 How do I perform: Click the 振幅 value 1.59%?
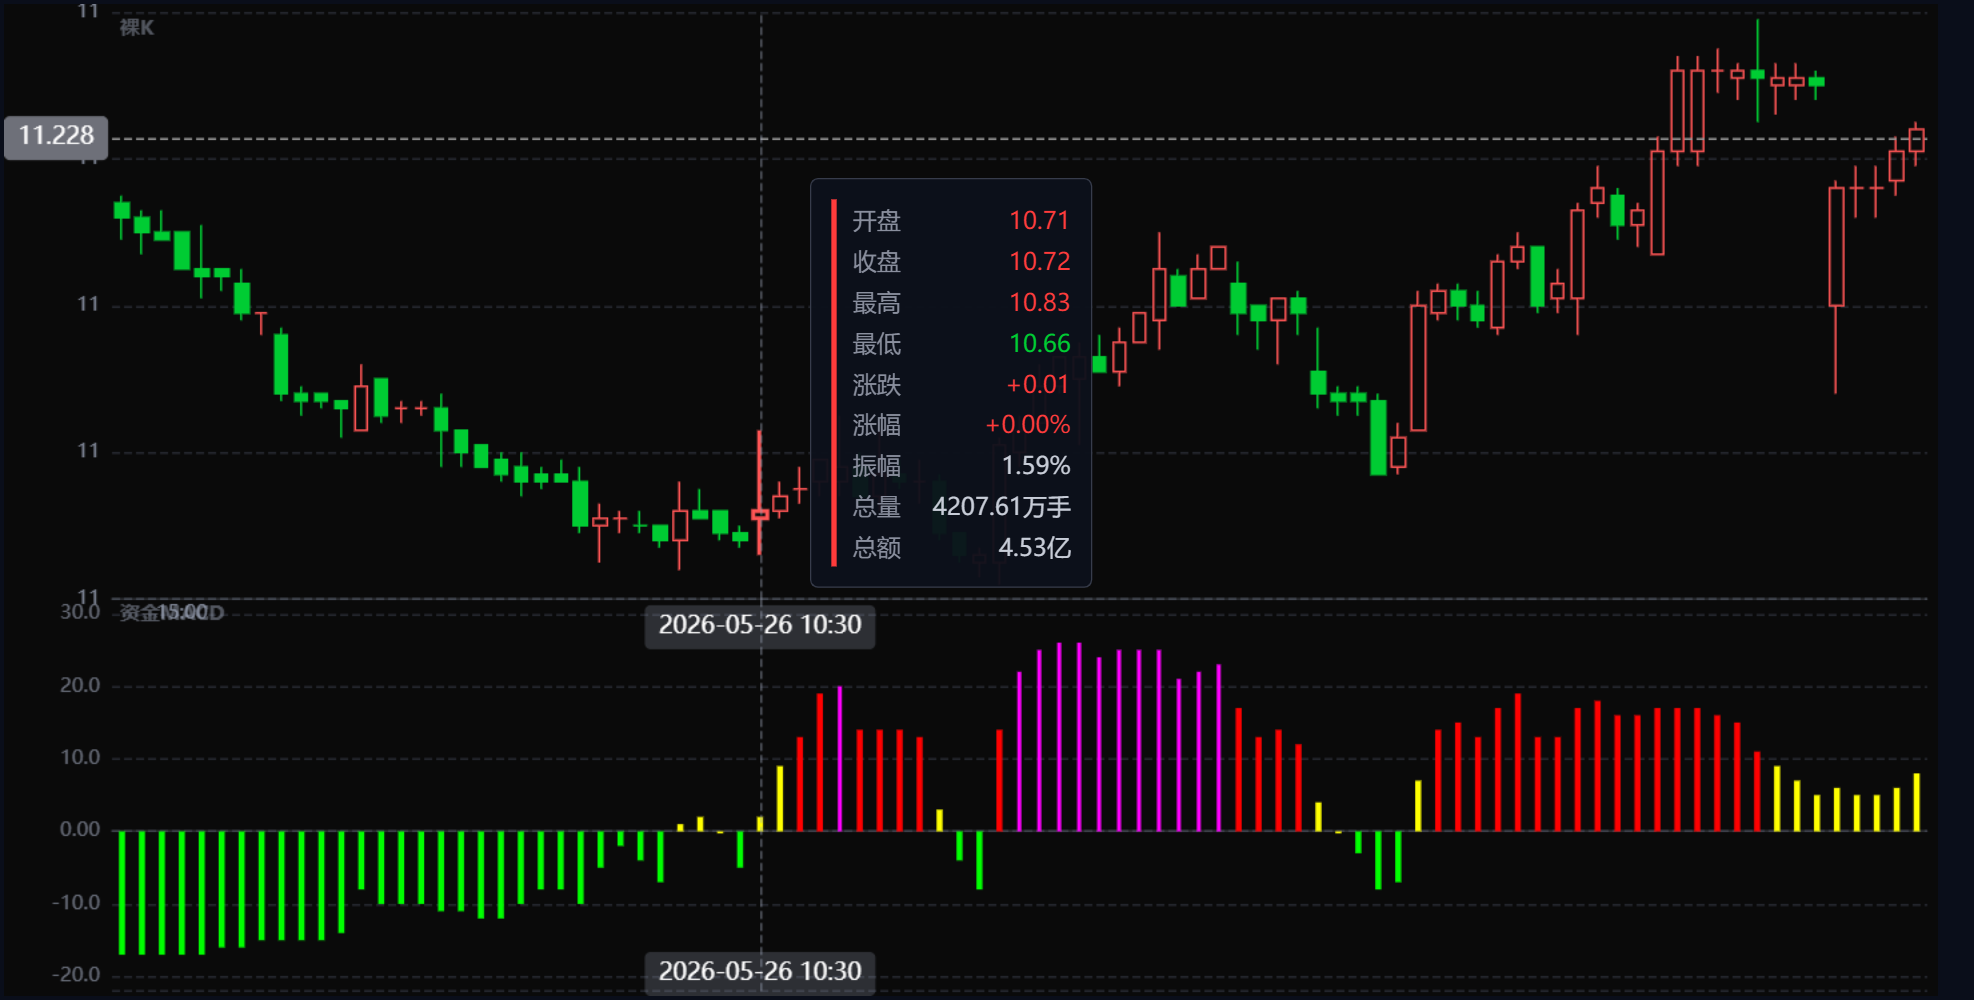pyautogui.click(x=1036, y=466)
